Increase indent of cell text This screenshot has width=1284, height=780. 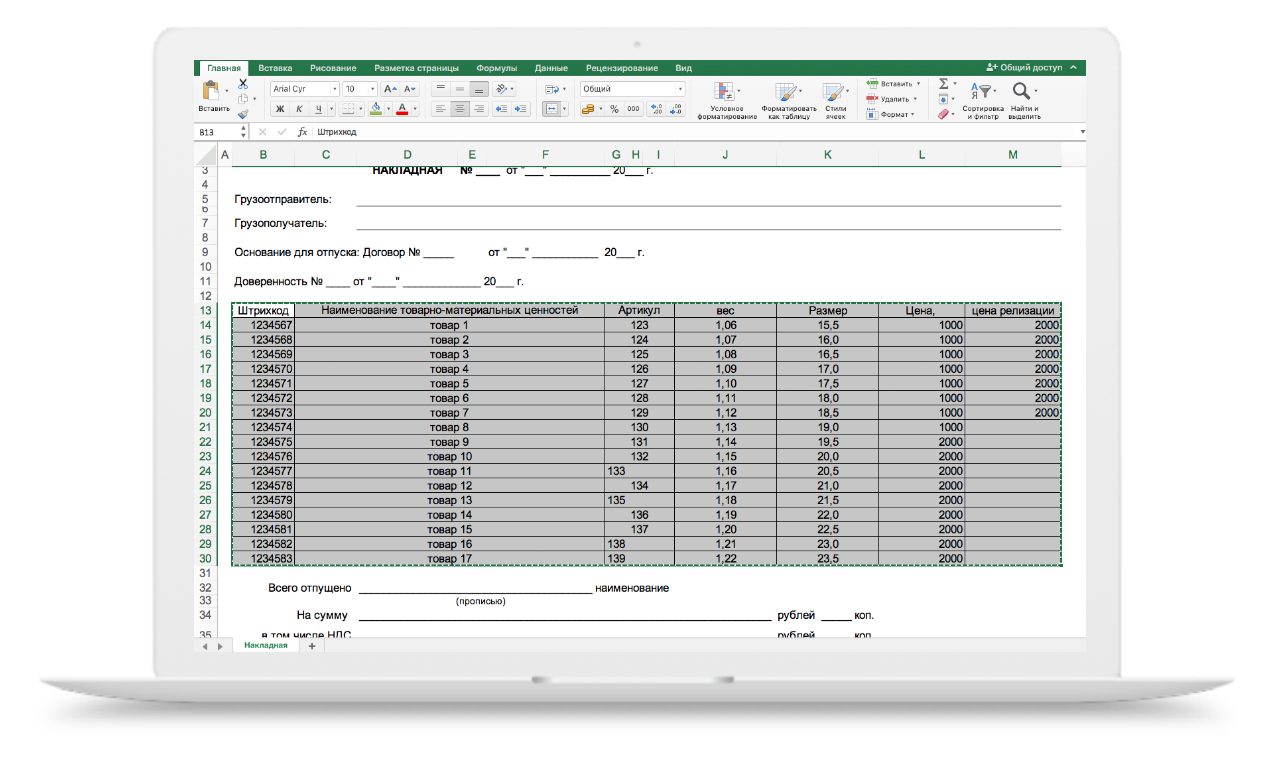(x=521, y=109)
